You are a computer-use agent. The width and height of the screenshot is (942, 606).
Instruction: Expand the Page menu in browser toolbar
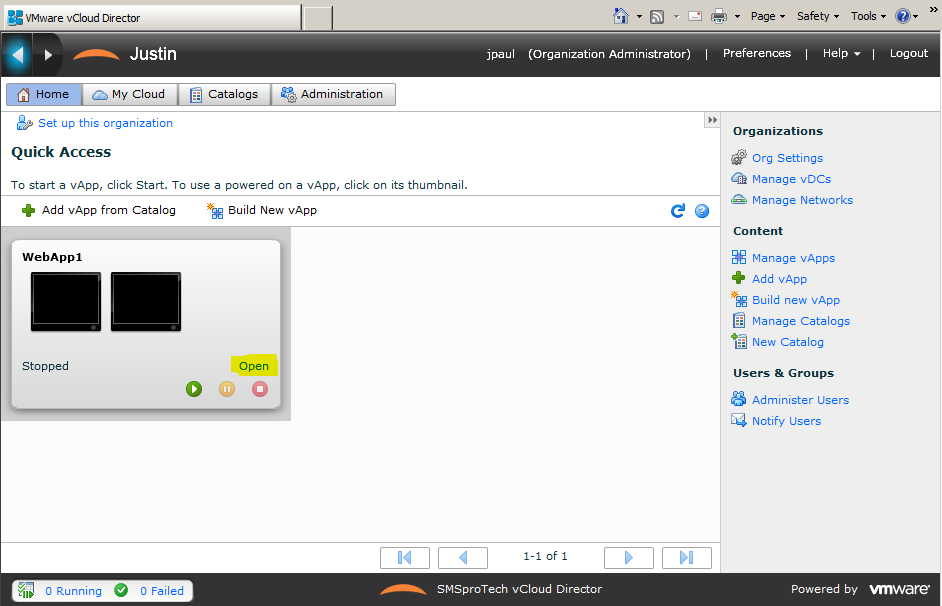(768, 16)
